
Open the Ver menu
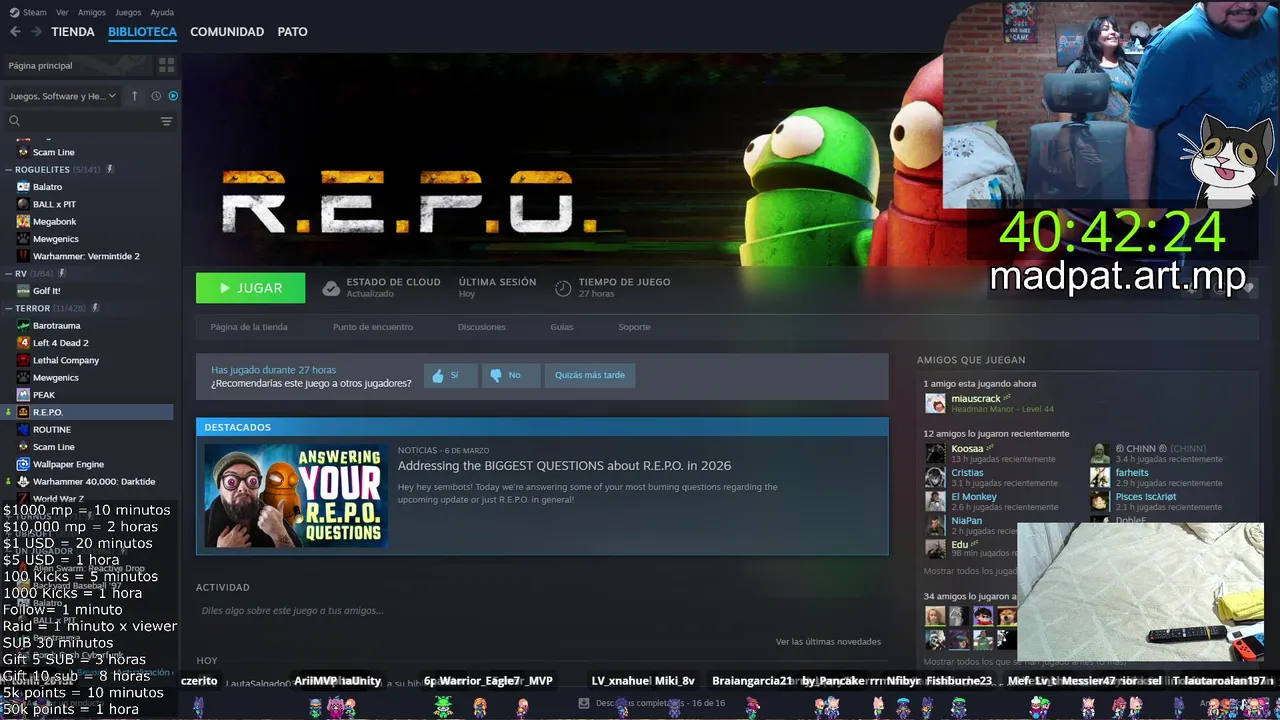click(x=63, y=13)
